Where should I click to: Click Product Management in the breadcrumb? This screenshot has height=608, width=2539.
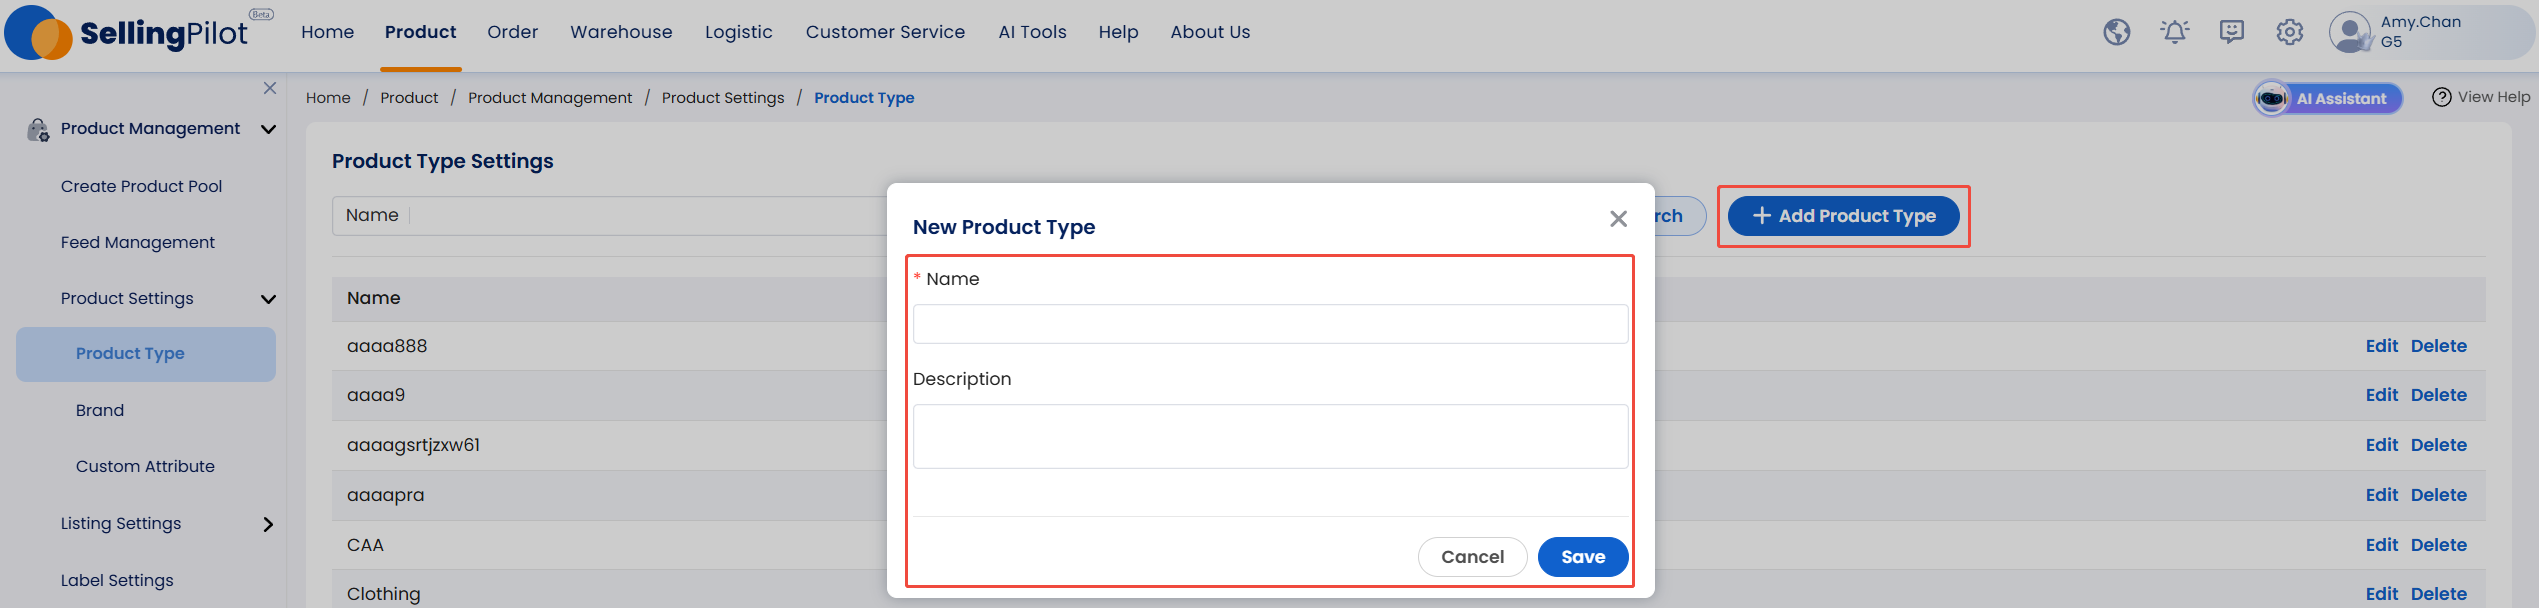pyautogui.click(x=550, y=98)
